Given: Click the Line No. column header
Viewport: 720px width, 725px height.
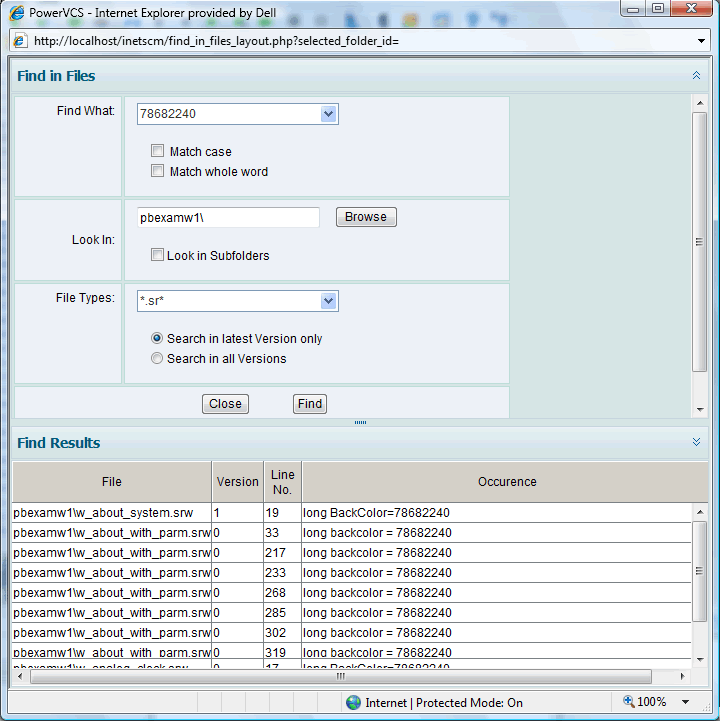Looking at the screenshot, I should (283, 482).
